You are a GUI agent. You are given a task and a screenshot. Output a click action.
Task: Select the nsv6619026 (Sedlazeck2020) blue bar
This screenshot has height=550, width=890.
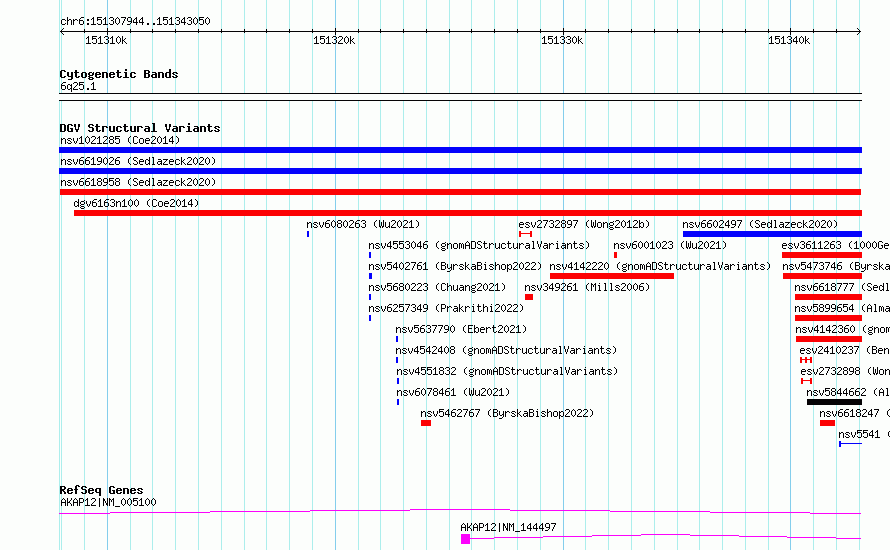point(460,171)
